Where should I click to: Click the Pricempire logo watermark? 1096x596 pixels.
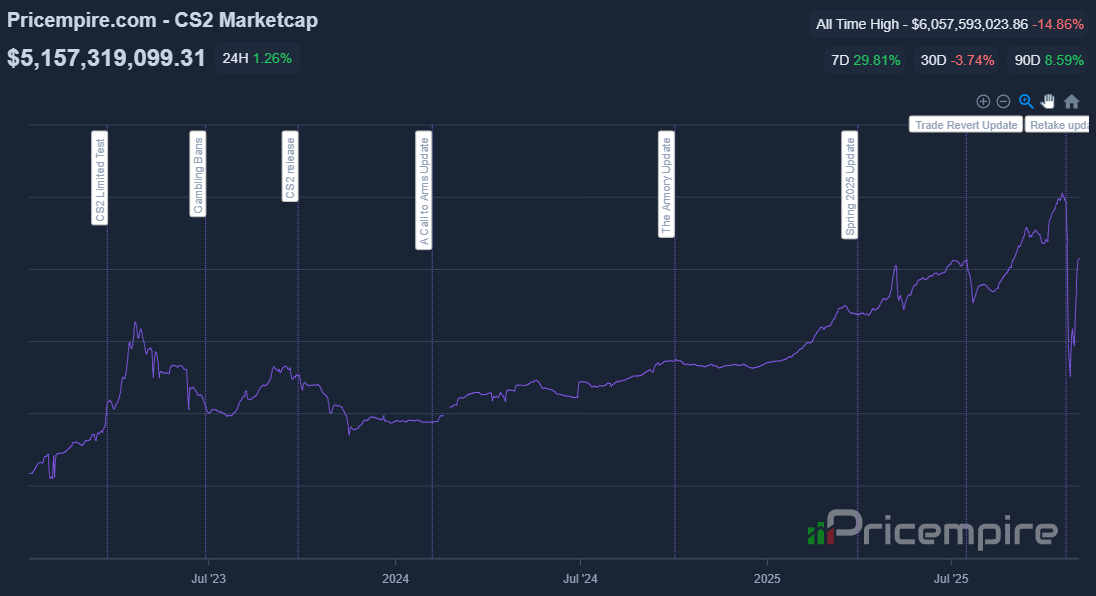tap(932, 529)
